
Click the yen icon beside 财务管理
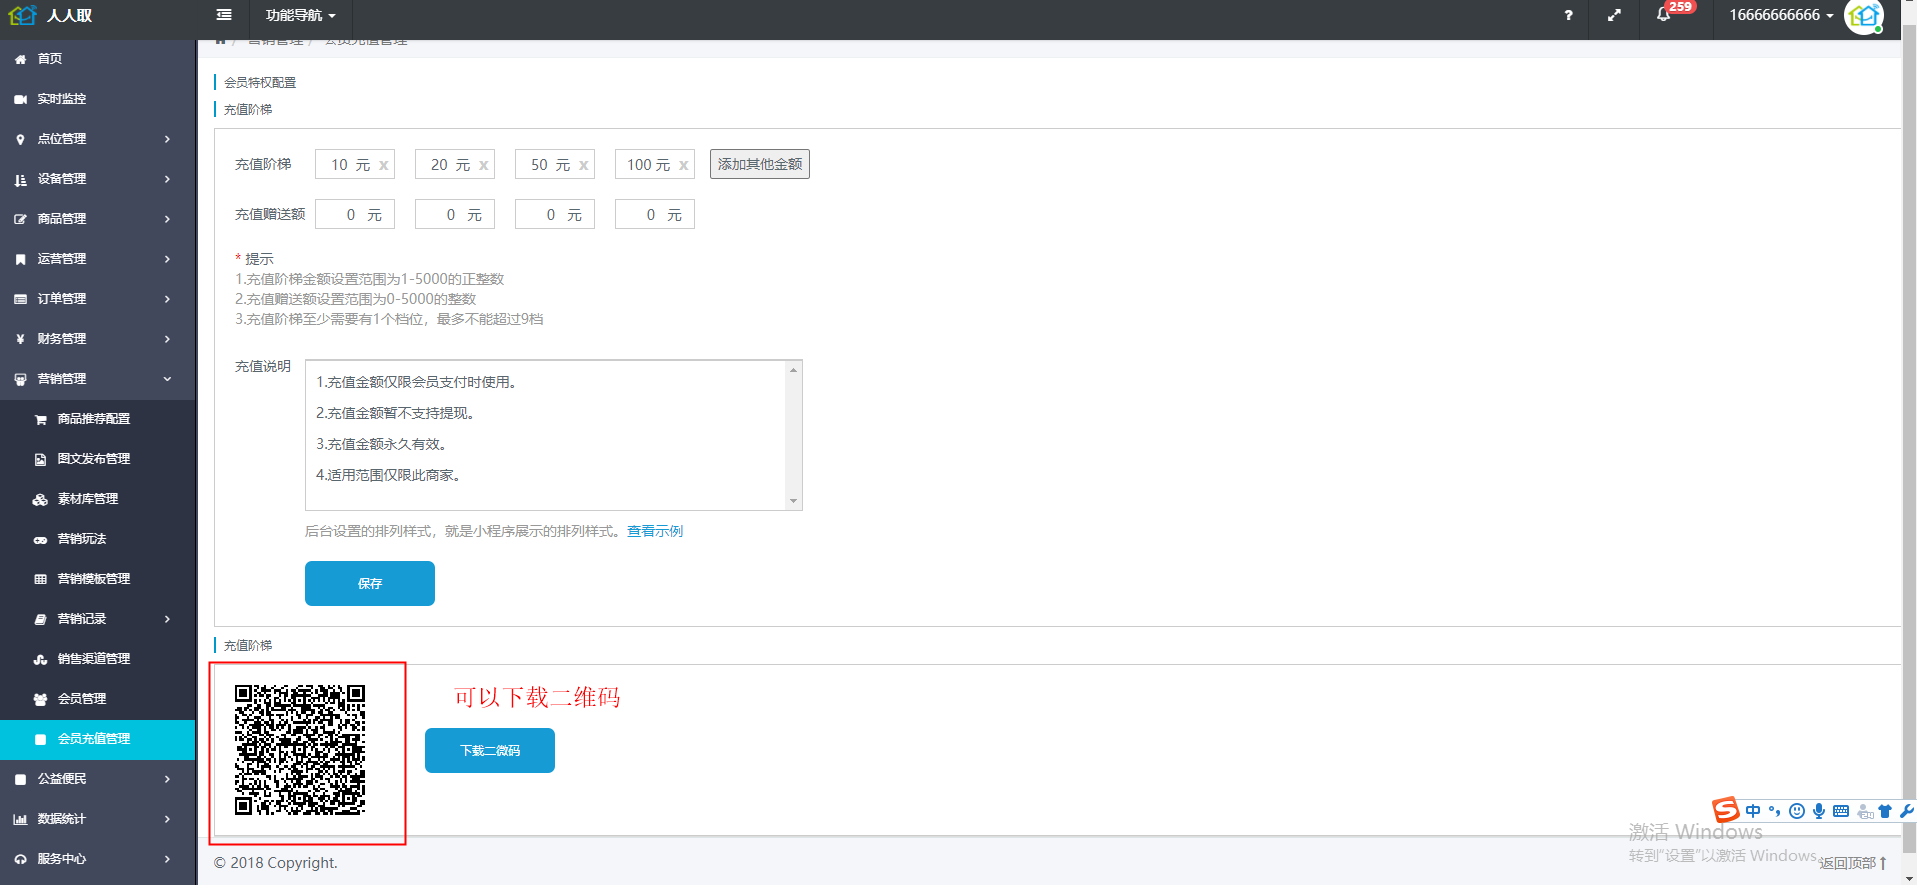[20, 339]
